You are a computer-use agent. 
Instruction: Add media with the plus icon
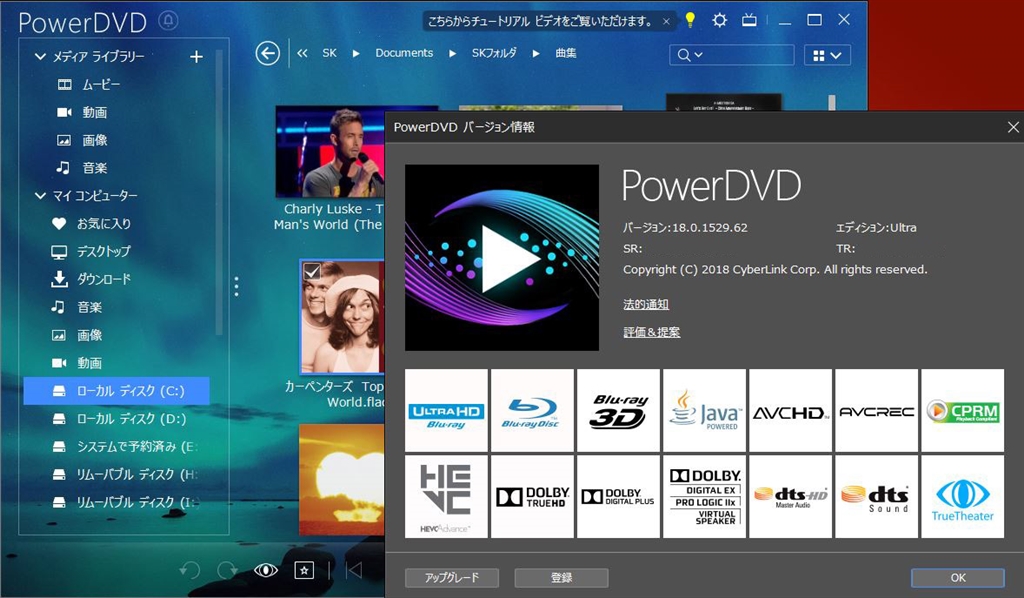196,57
